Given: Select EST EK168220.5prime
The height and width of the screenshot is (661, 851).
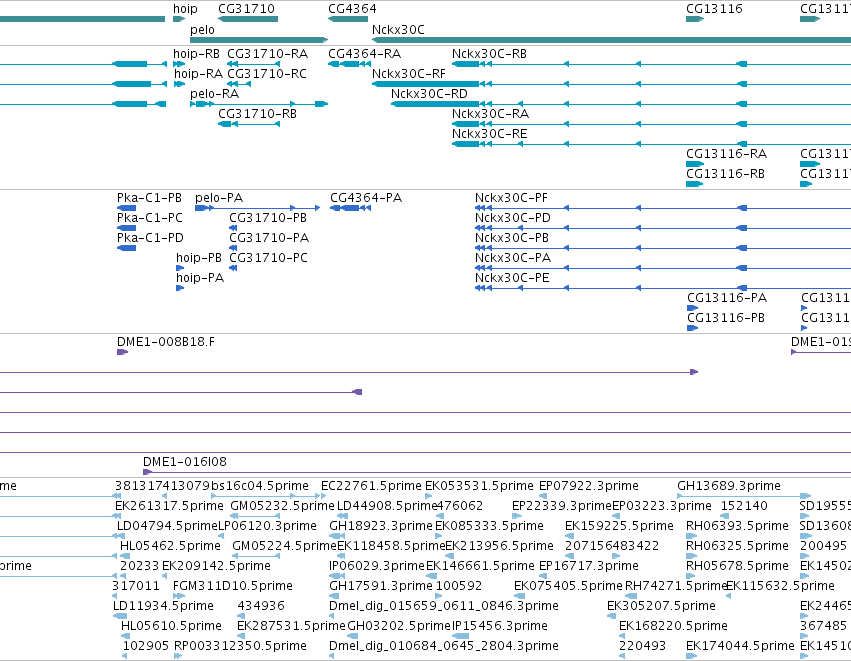Looking at the screenshot, I should tap(674, 627).
